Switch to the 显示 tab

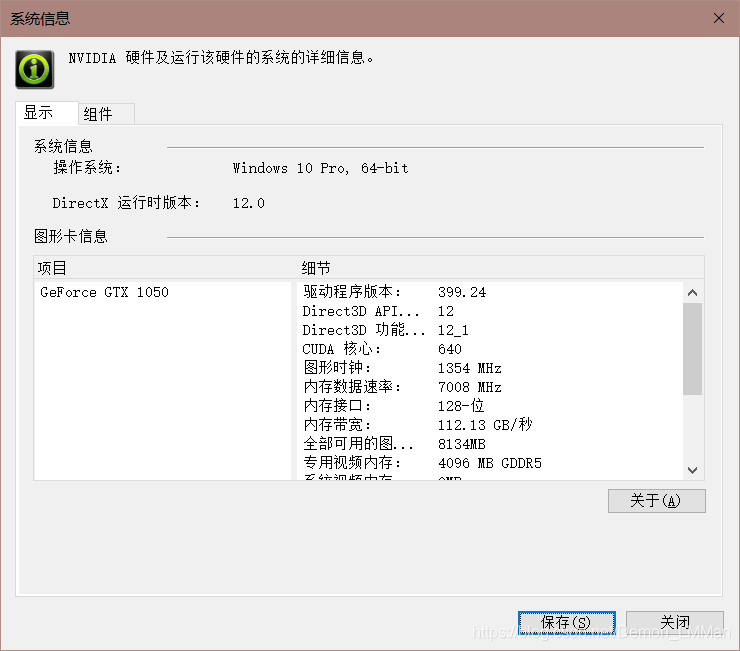(x=47, y=113)
